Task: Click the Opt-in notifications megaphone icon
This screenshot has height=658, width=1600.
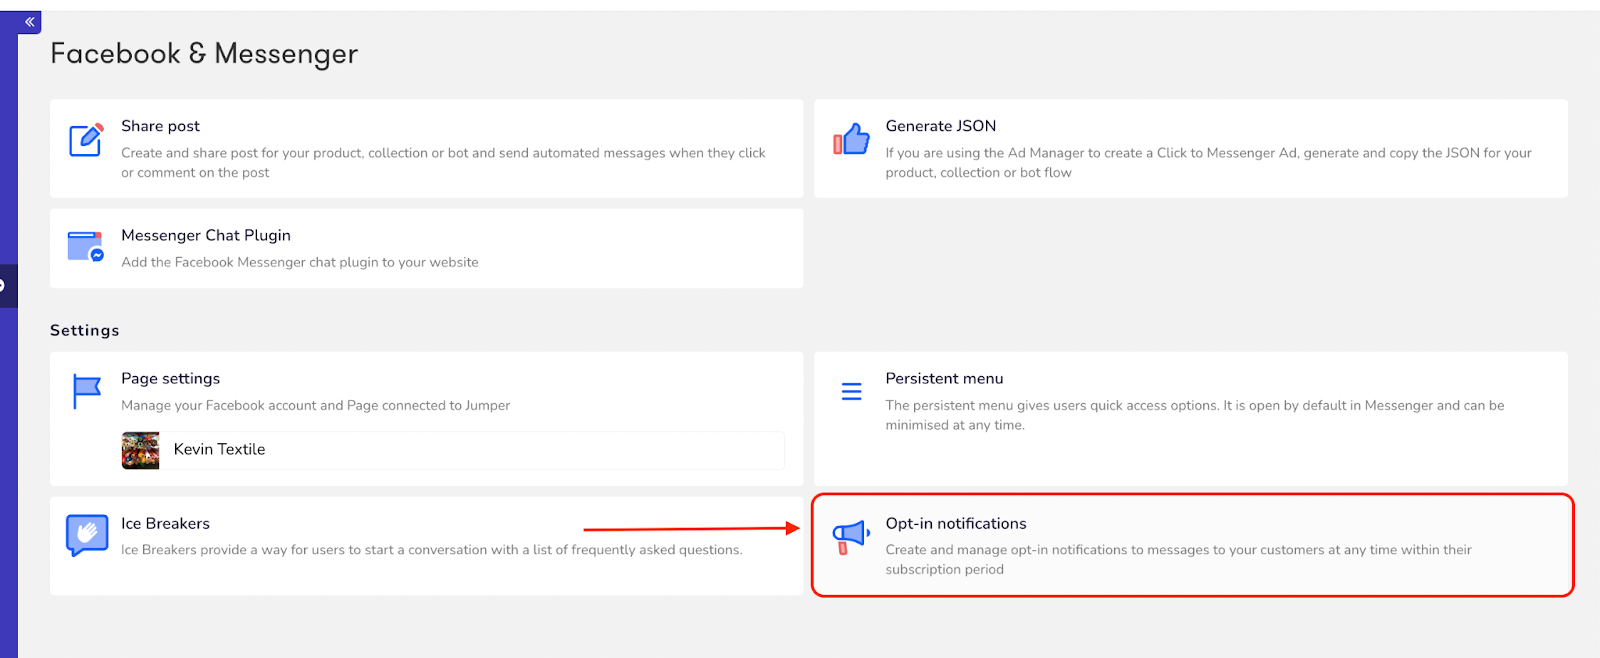Action: pos(851,537)
